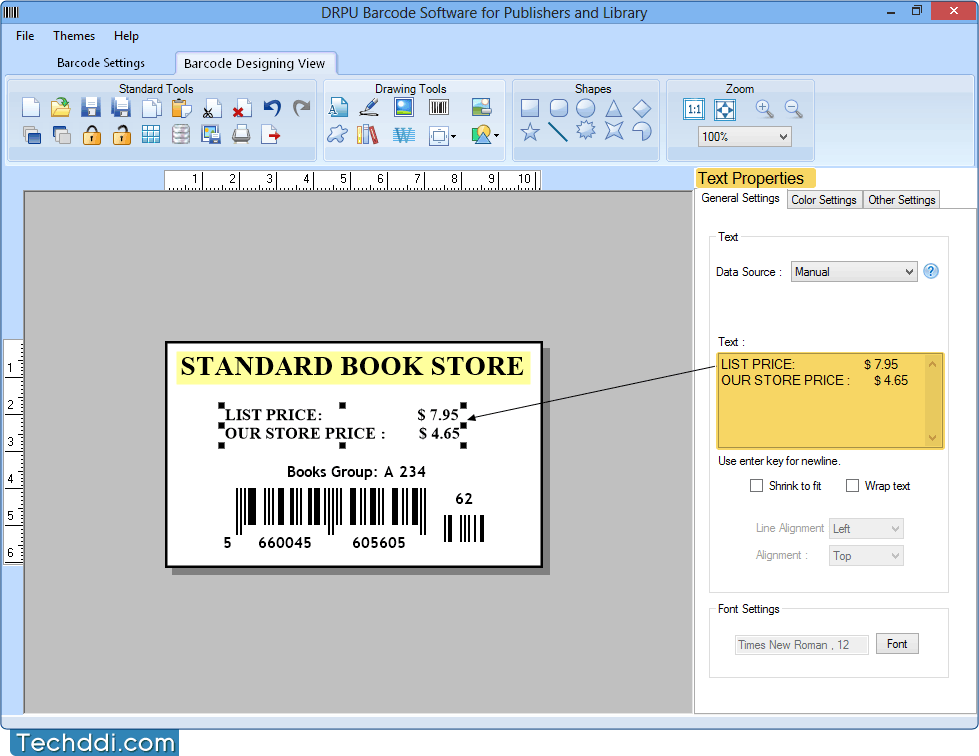Viewport: 979px width, 756px height.
Task: Click the Save As multi-floppy icon
Action: coord(121,107)
